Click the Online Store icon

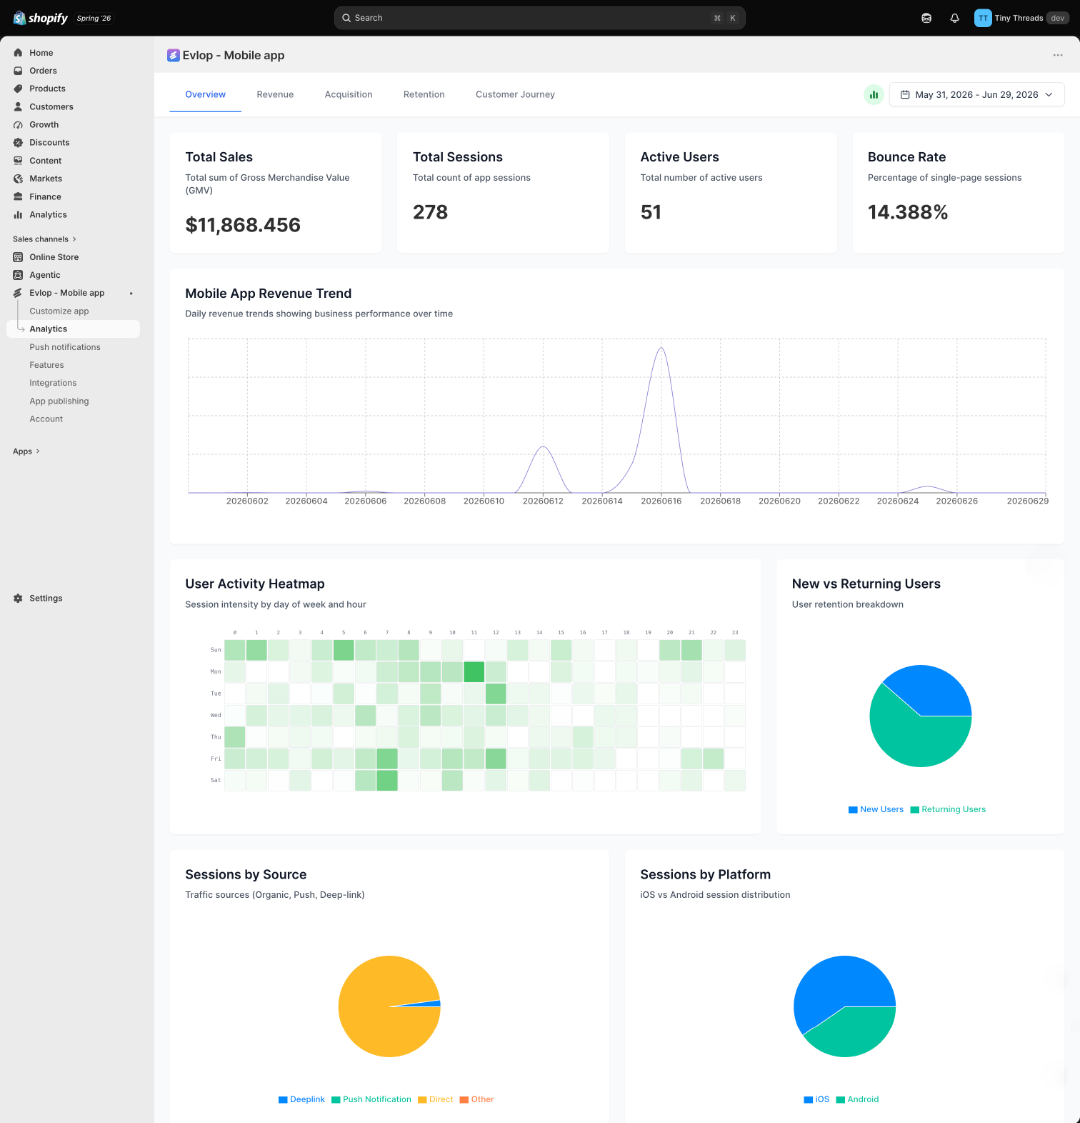[18, 257]
